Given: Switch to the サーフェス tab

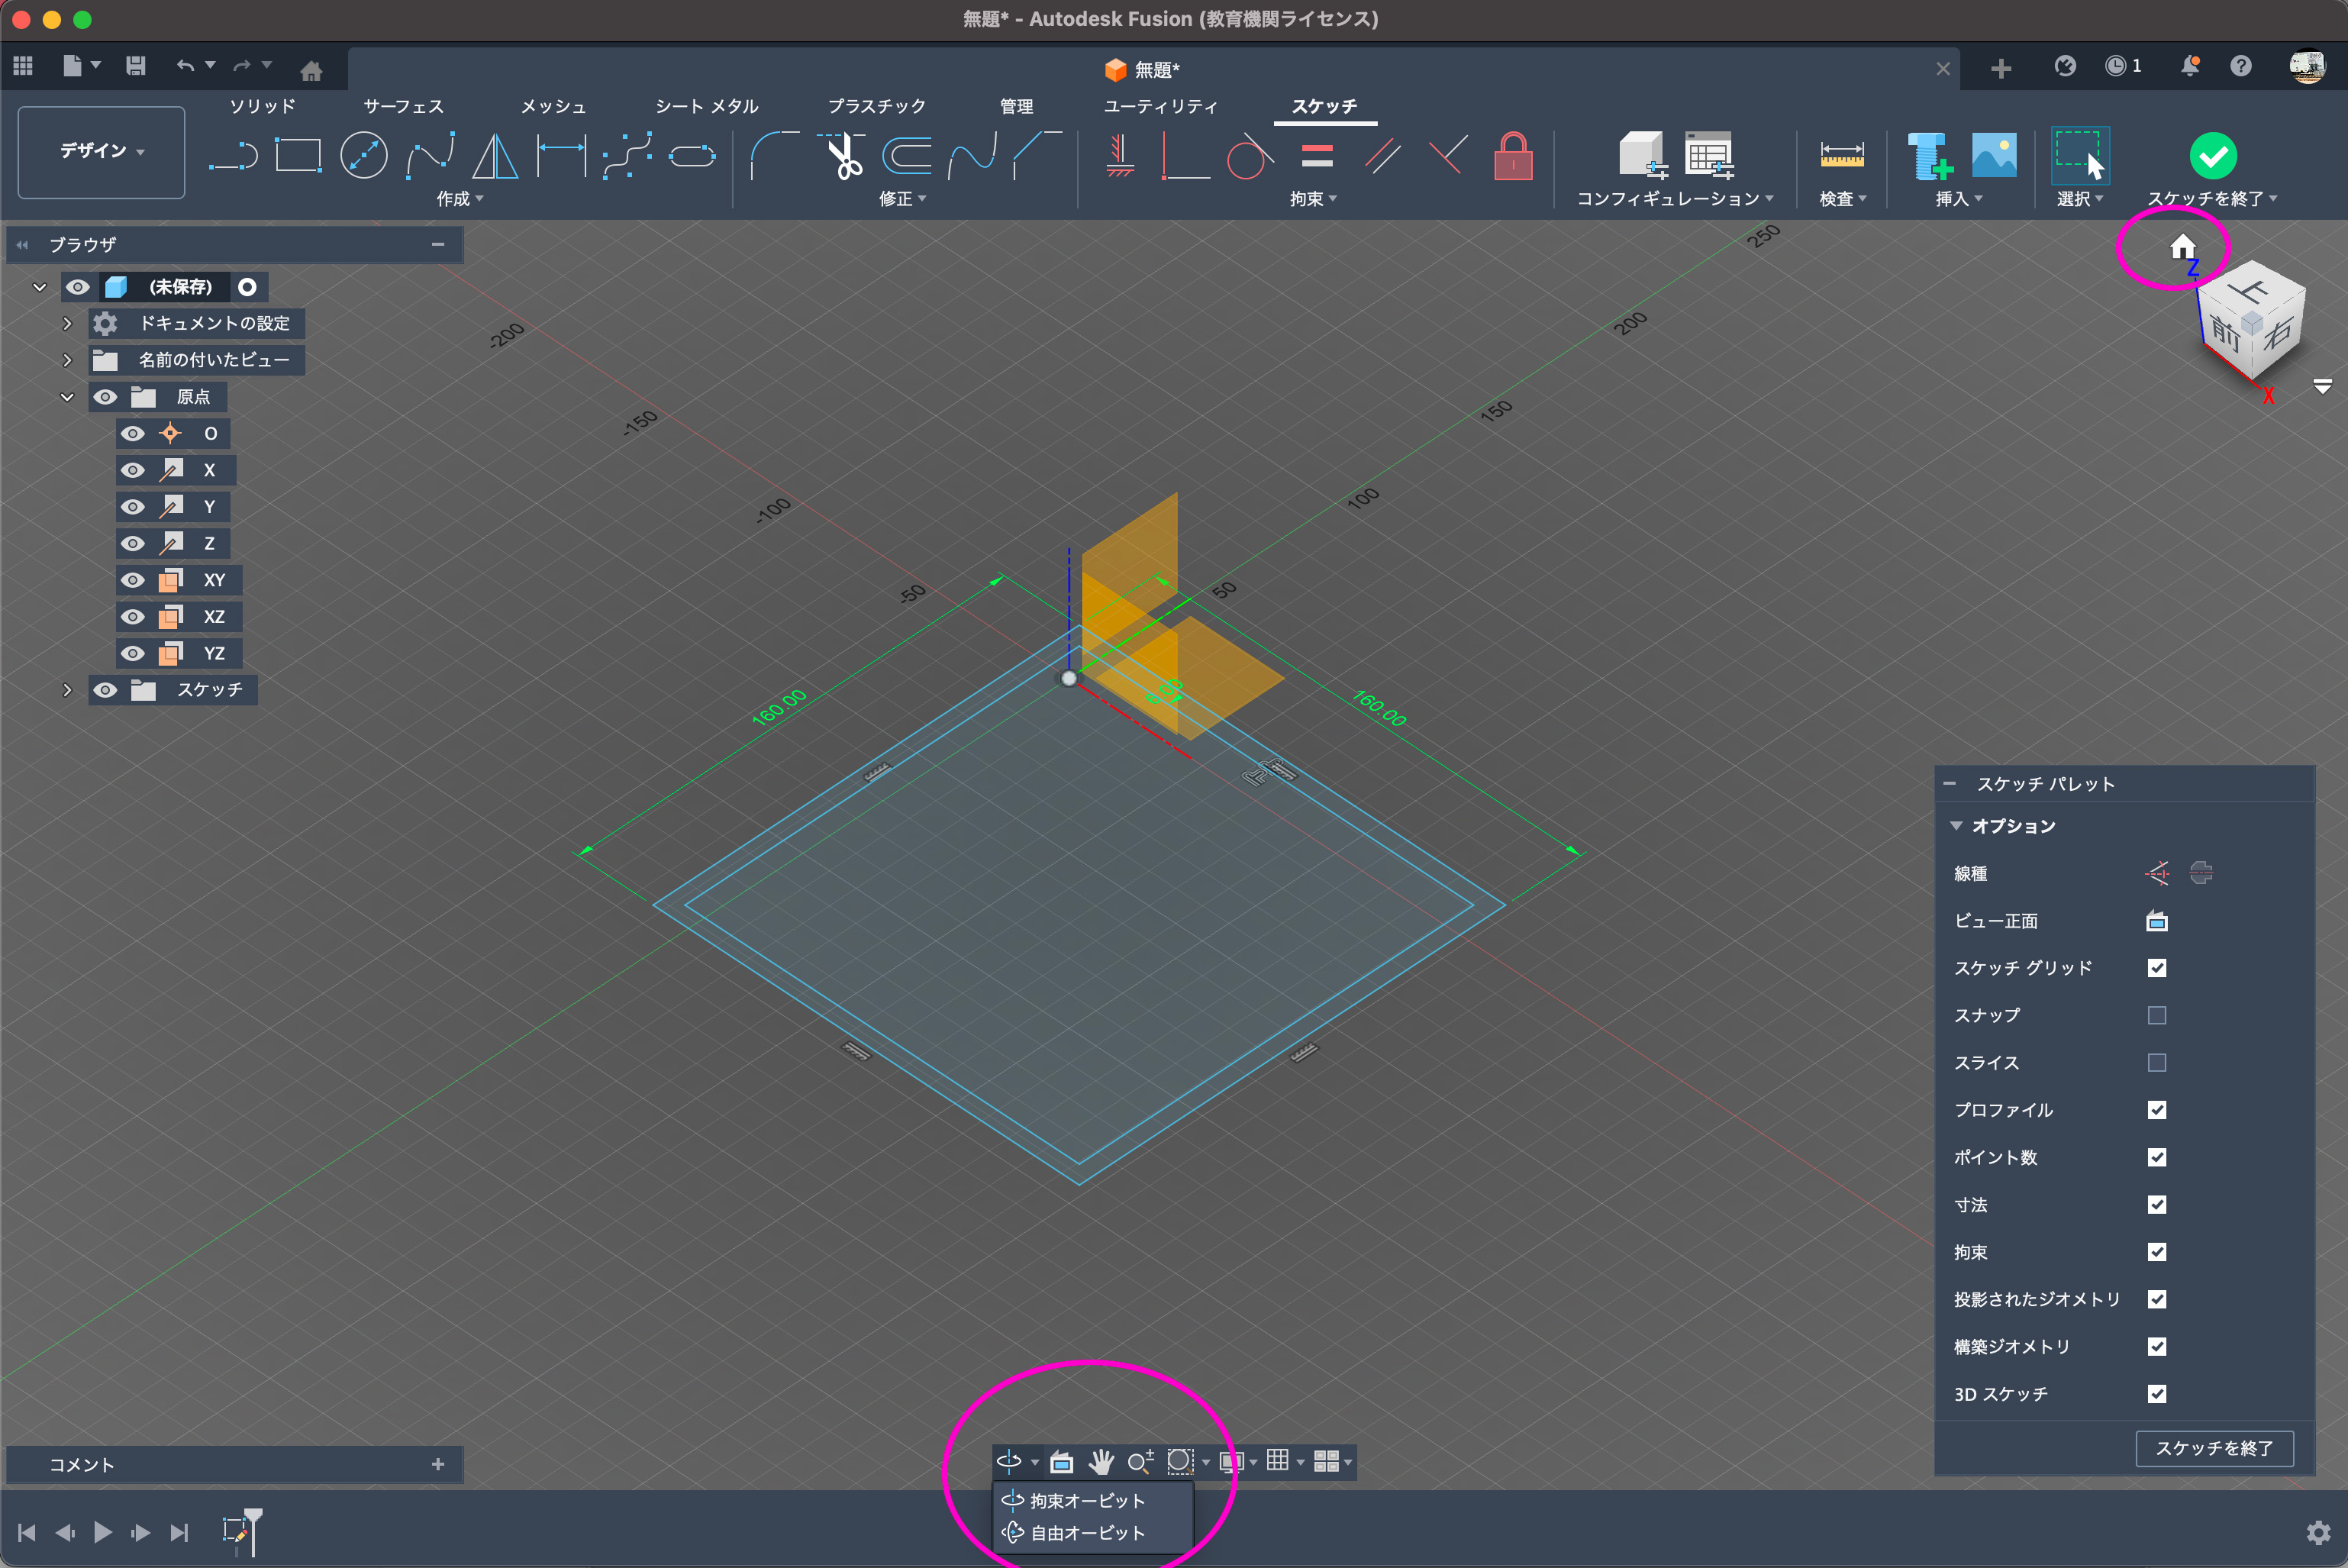Looking at the screenshot, I should click(403, 106).
